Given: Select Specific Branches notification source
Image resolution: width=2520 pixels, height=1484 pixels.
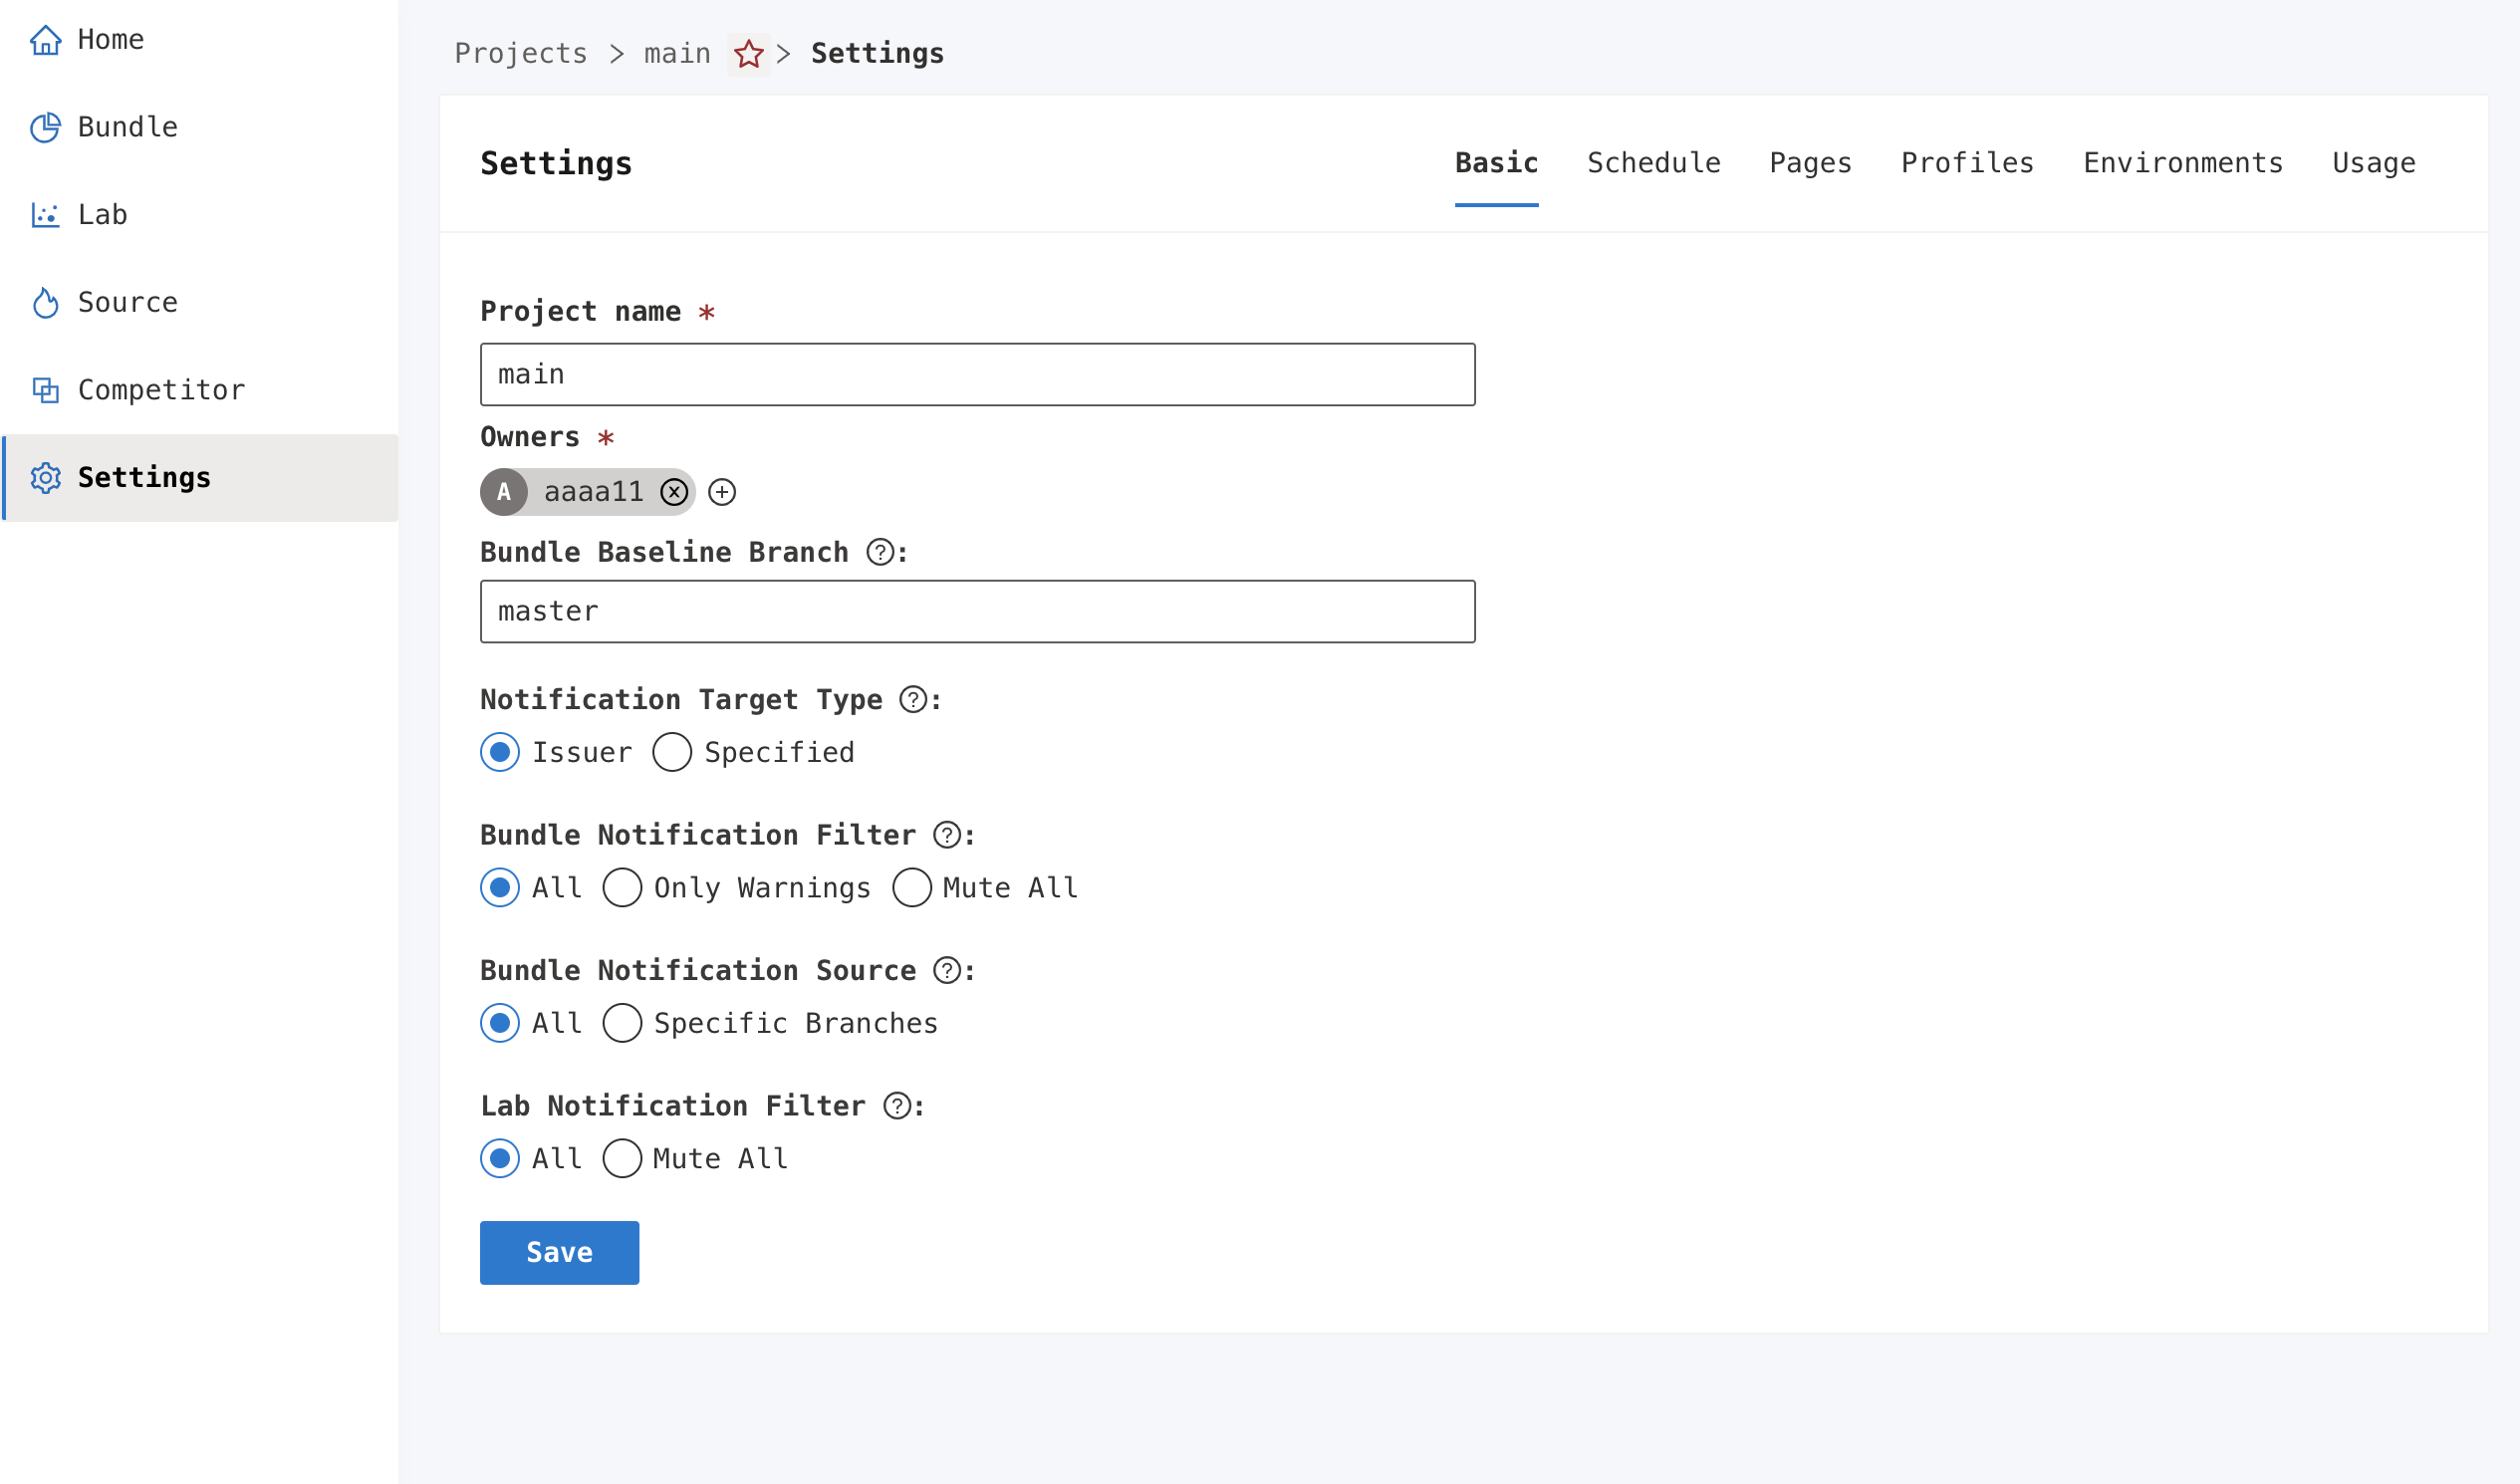Looking at the screenshot, I should pos(622,1023).
